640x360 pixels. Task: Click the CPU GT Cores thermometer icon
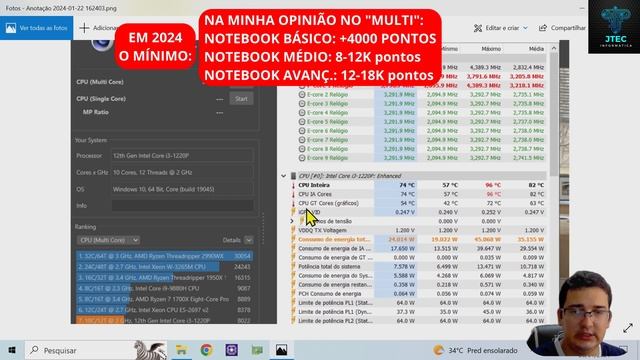pos(293,203)
